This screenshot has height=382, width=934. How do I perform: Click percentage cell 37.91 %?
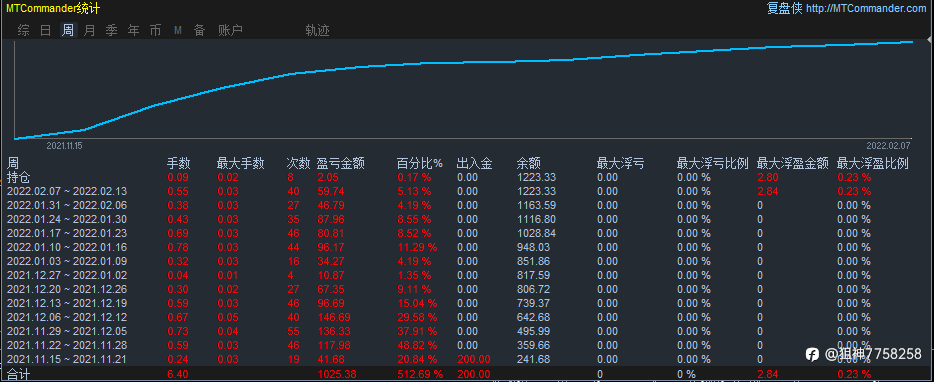tap(417, 331)
